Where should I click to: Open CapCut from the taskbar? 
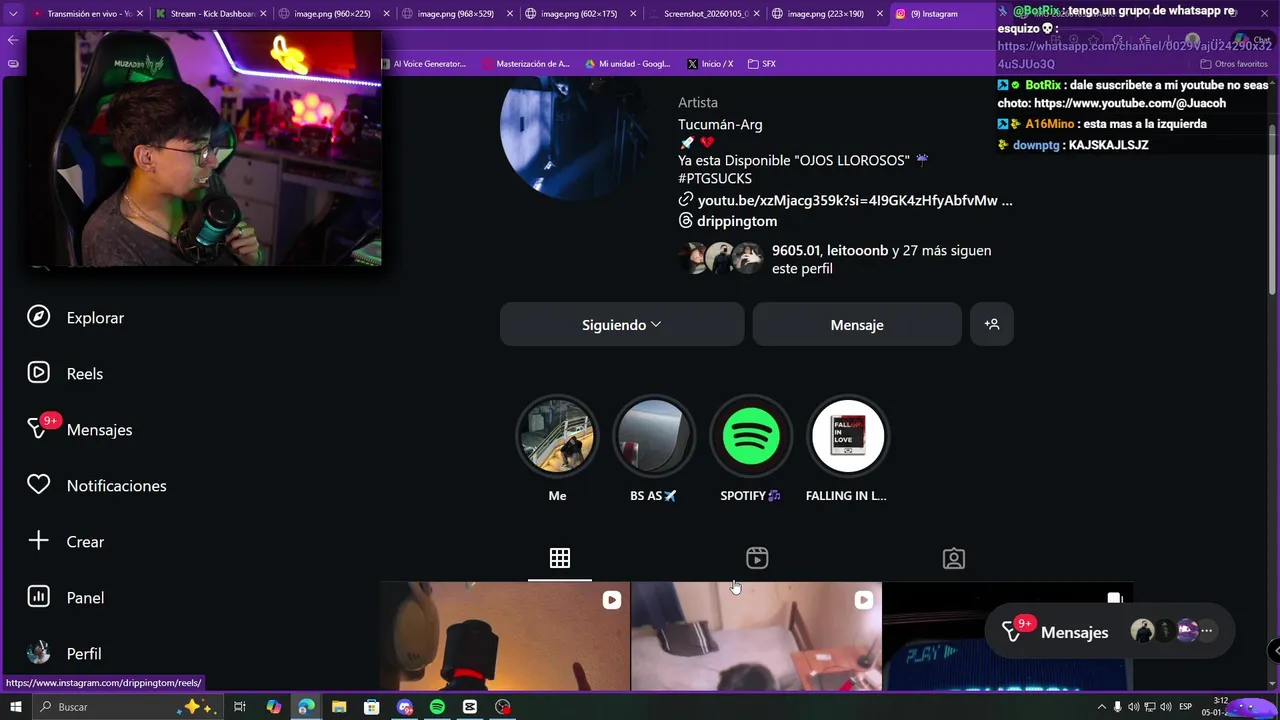(470, 707)
